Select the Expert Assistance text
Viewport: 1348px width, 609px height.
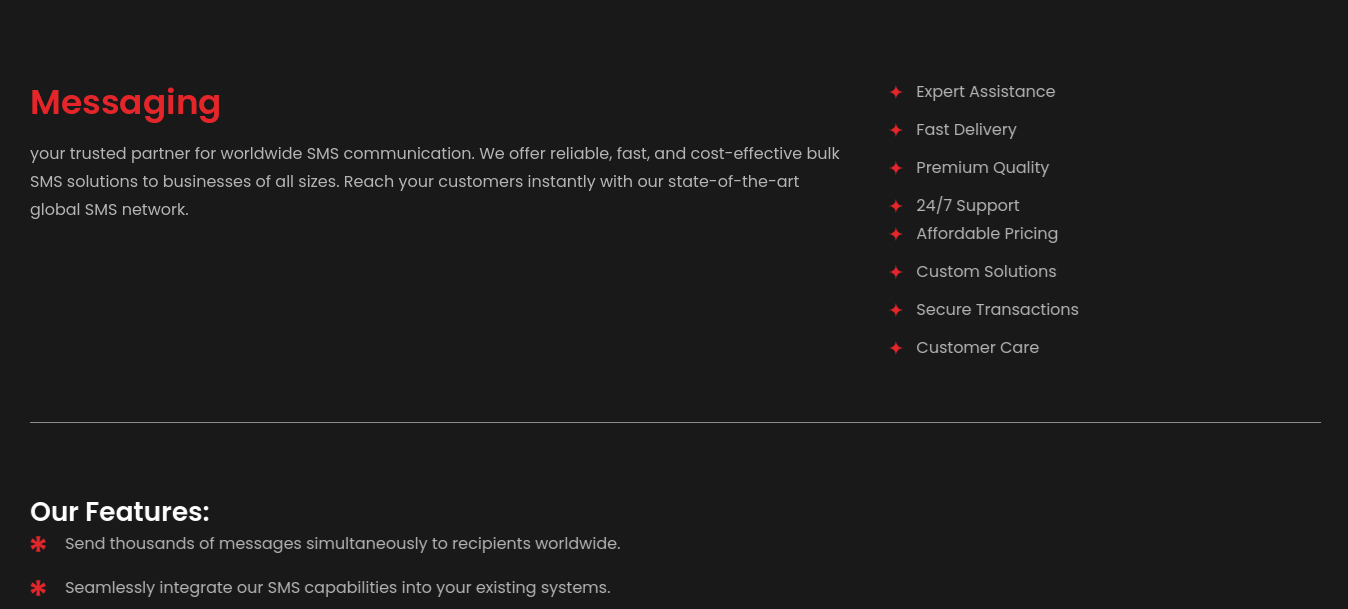[x=985, y=92]
